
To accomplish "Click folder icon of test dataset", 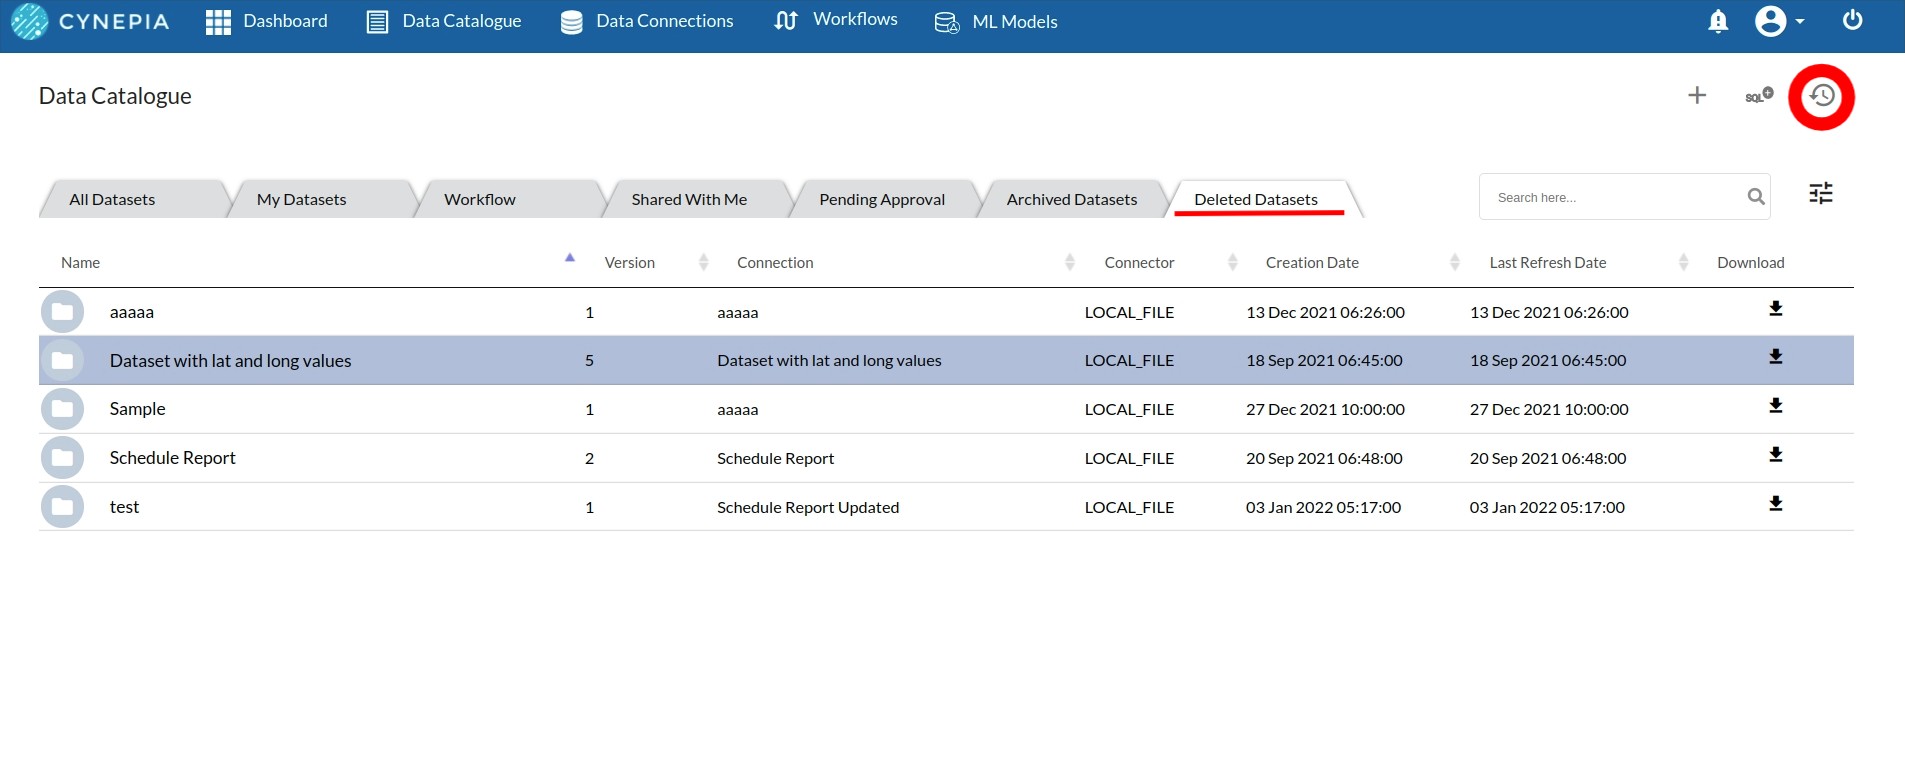I will [62, 507].
